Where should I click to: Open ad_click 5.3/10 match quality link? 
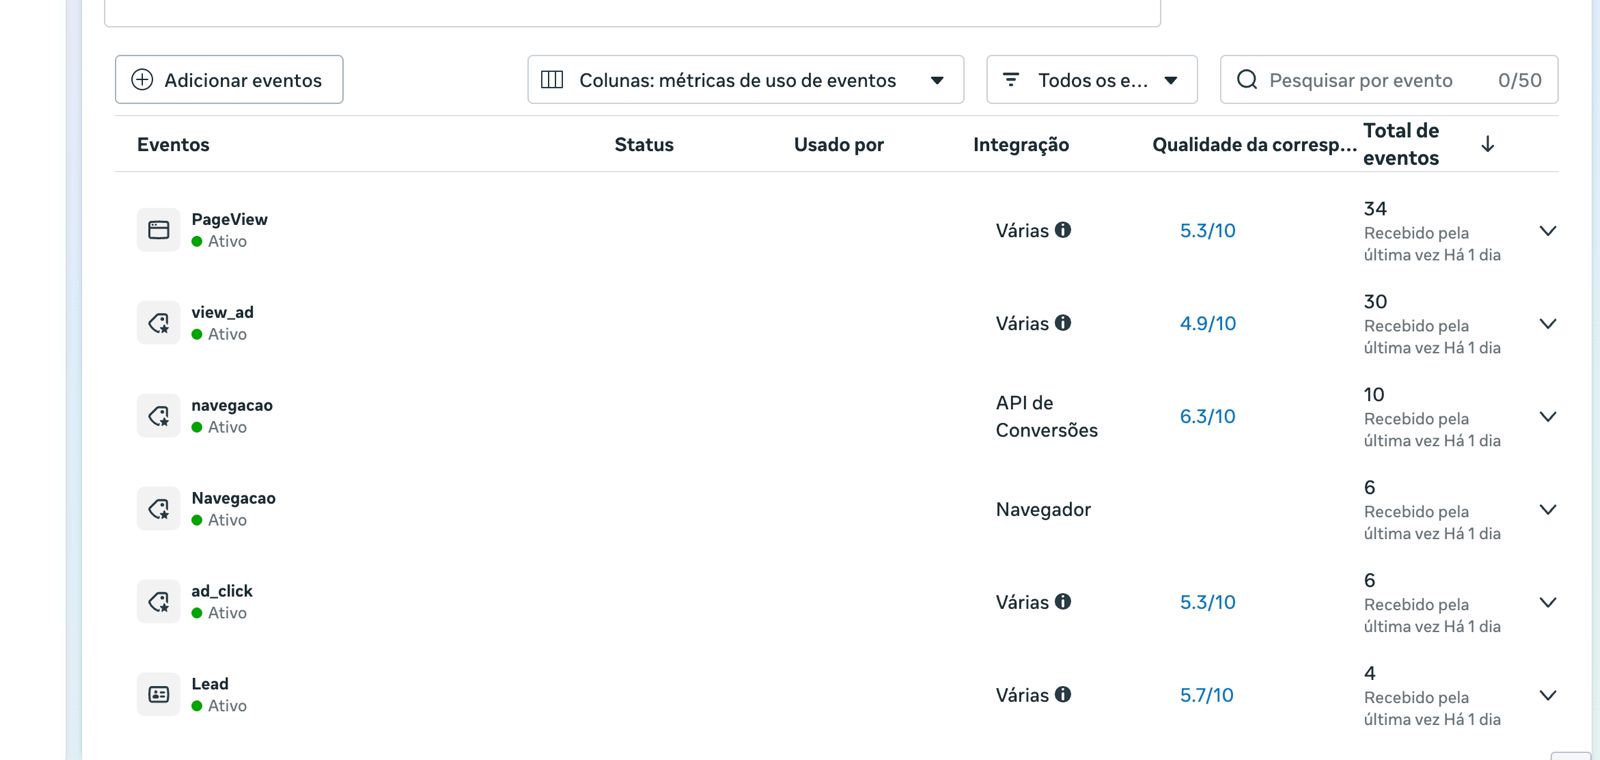1208,603
